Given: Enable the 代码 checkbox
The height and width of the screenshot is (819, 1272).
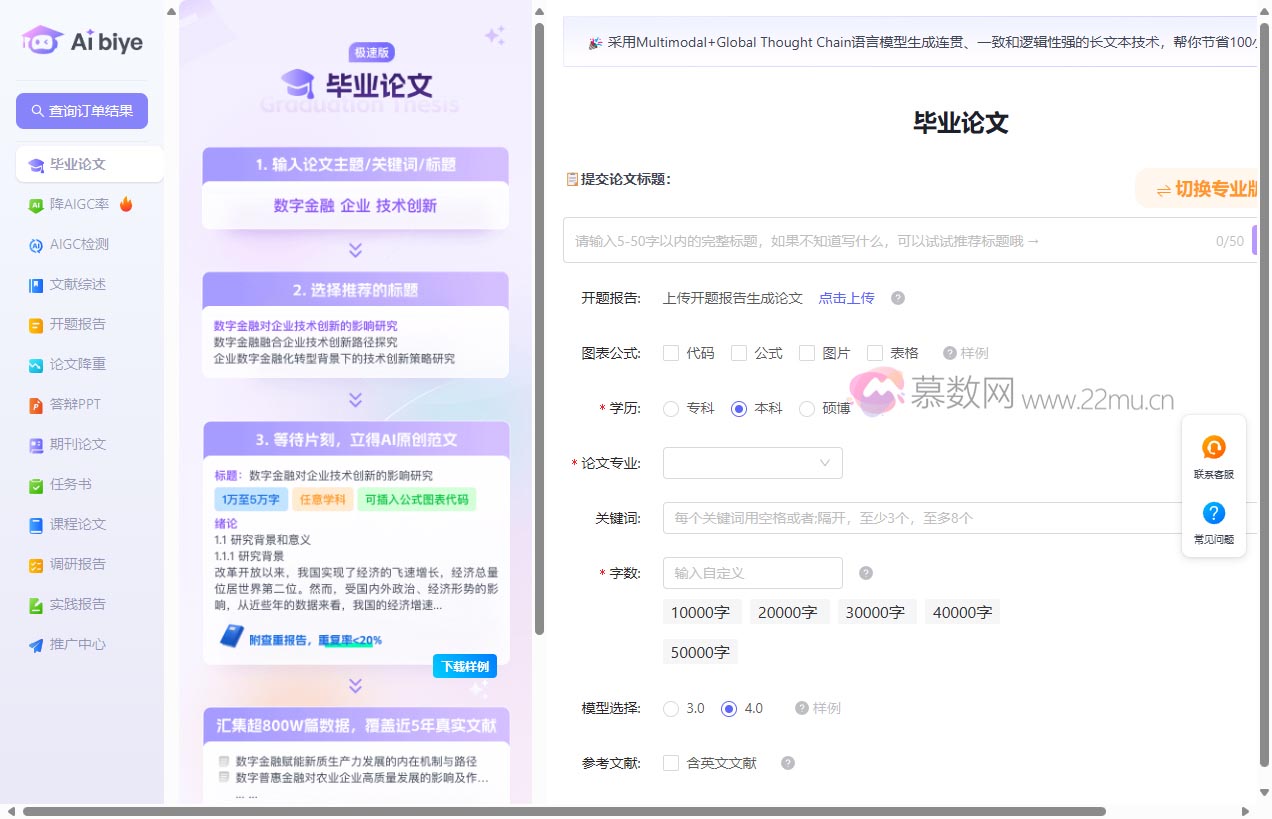Looking at the screenshot, I should 671,353.
